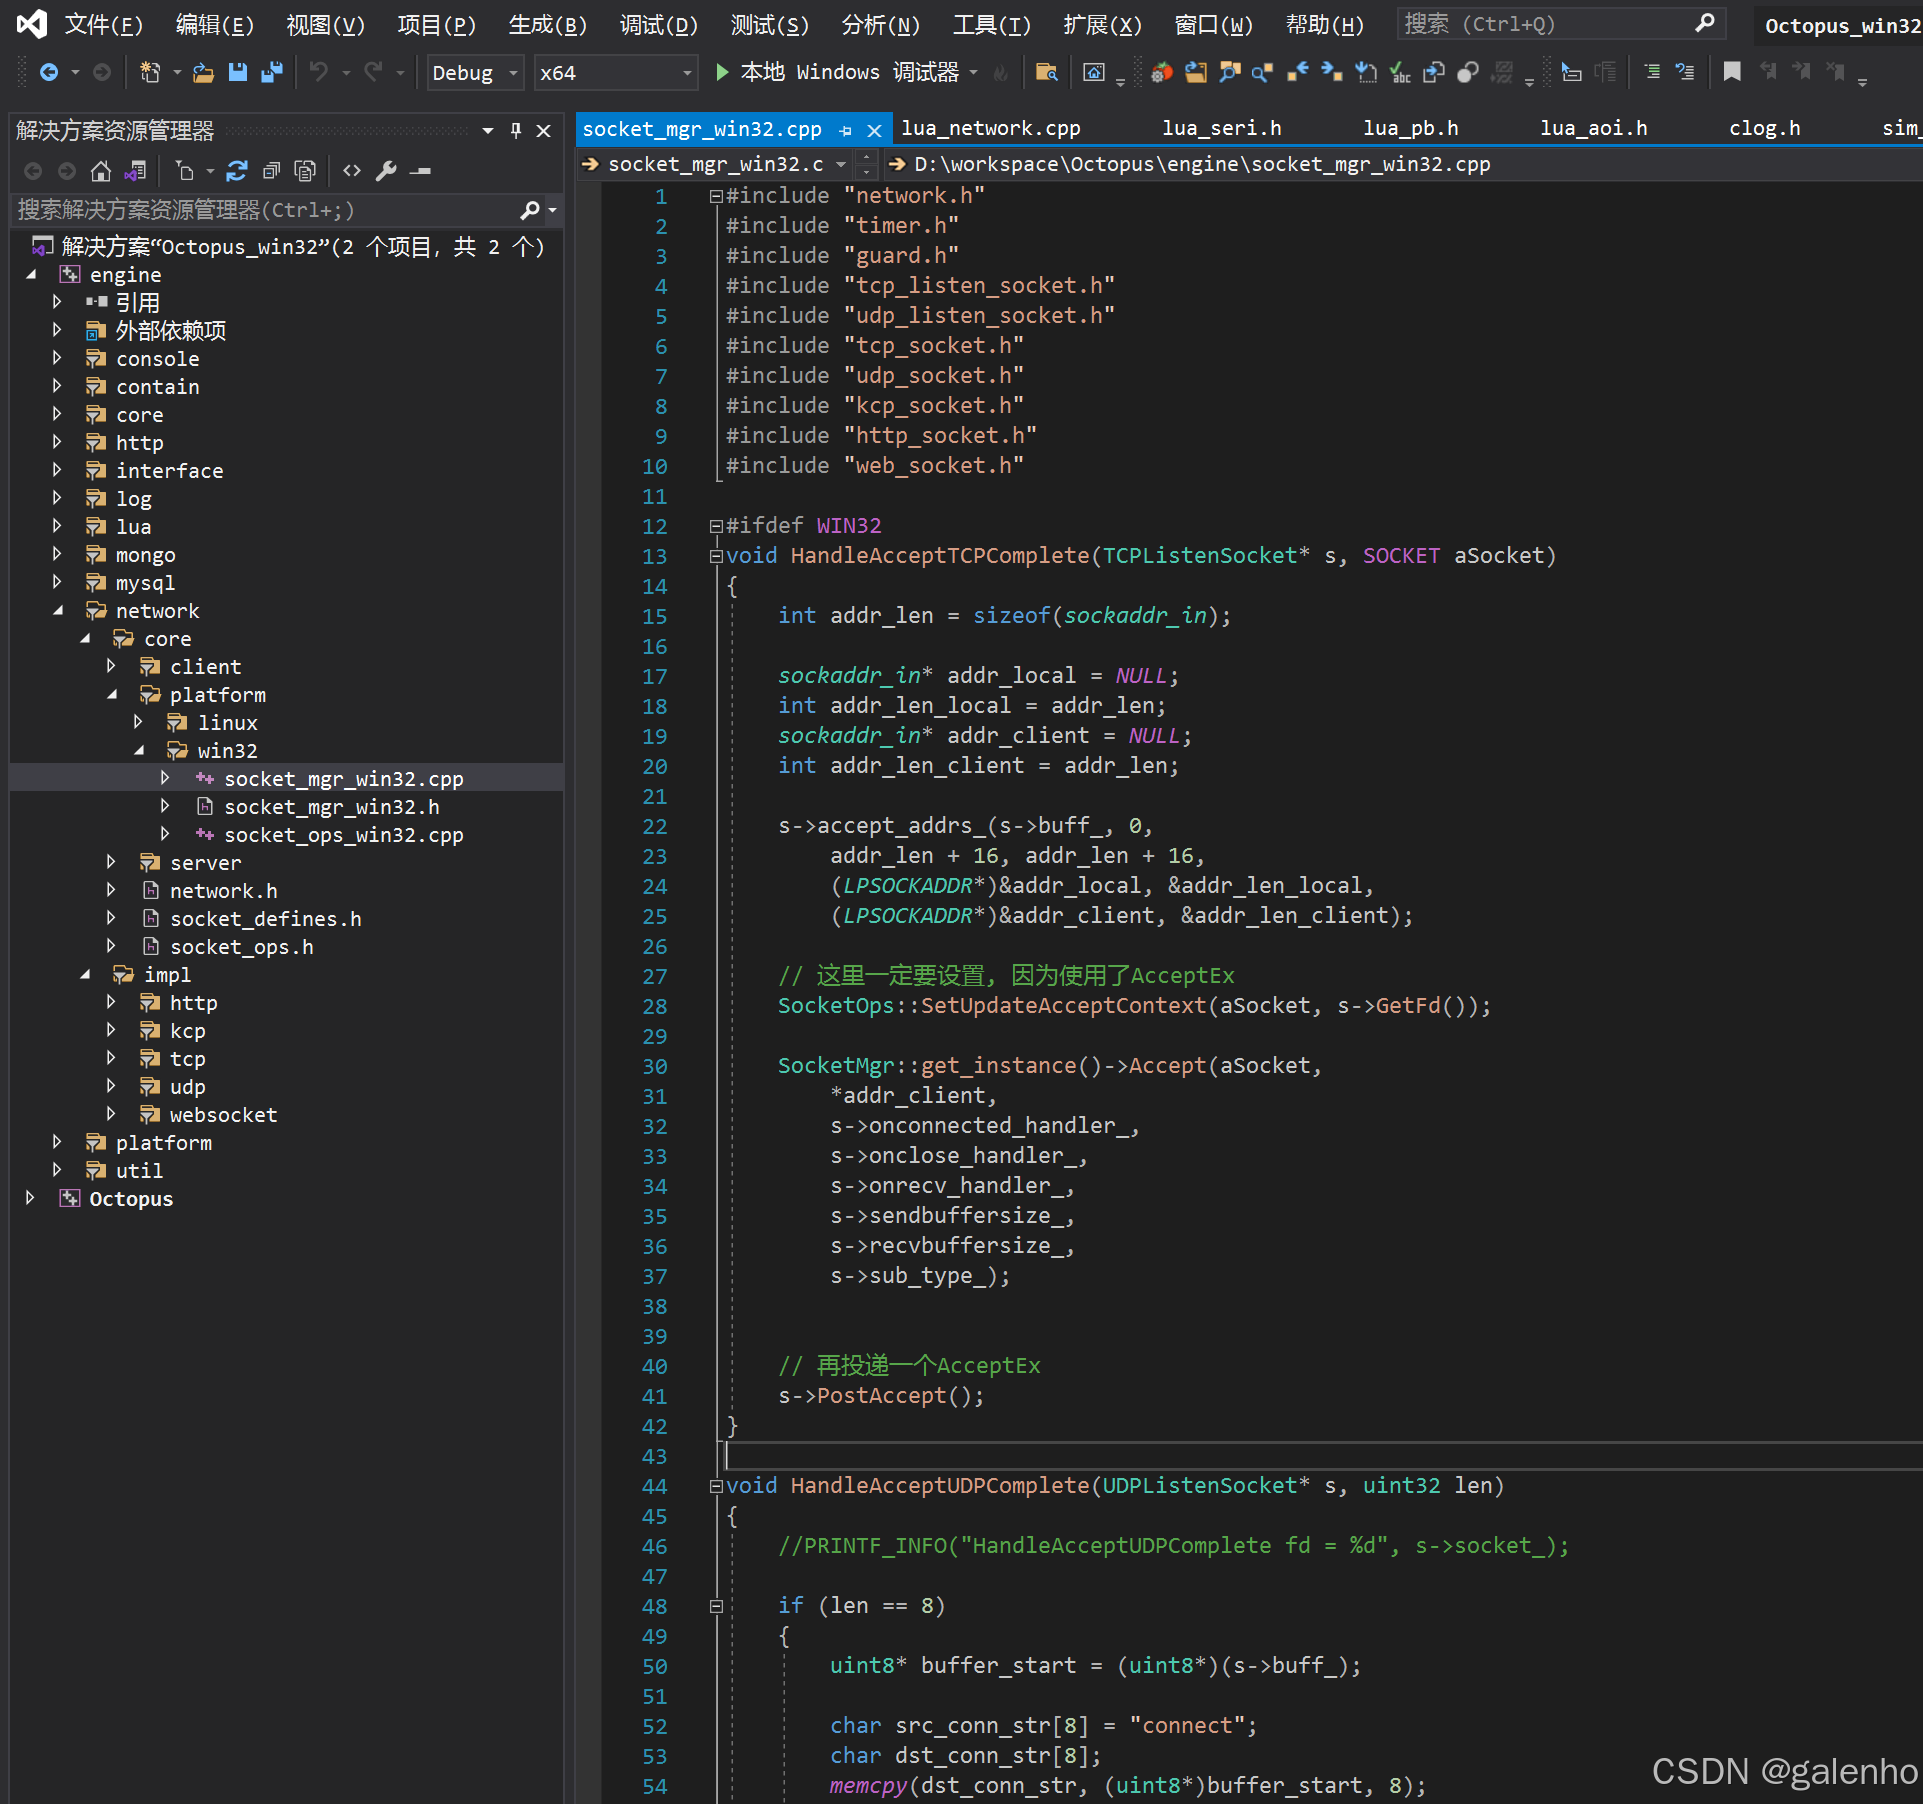
Task: Click Solution Explorer home icon
Action: tap(100, 171)
